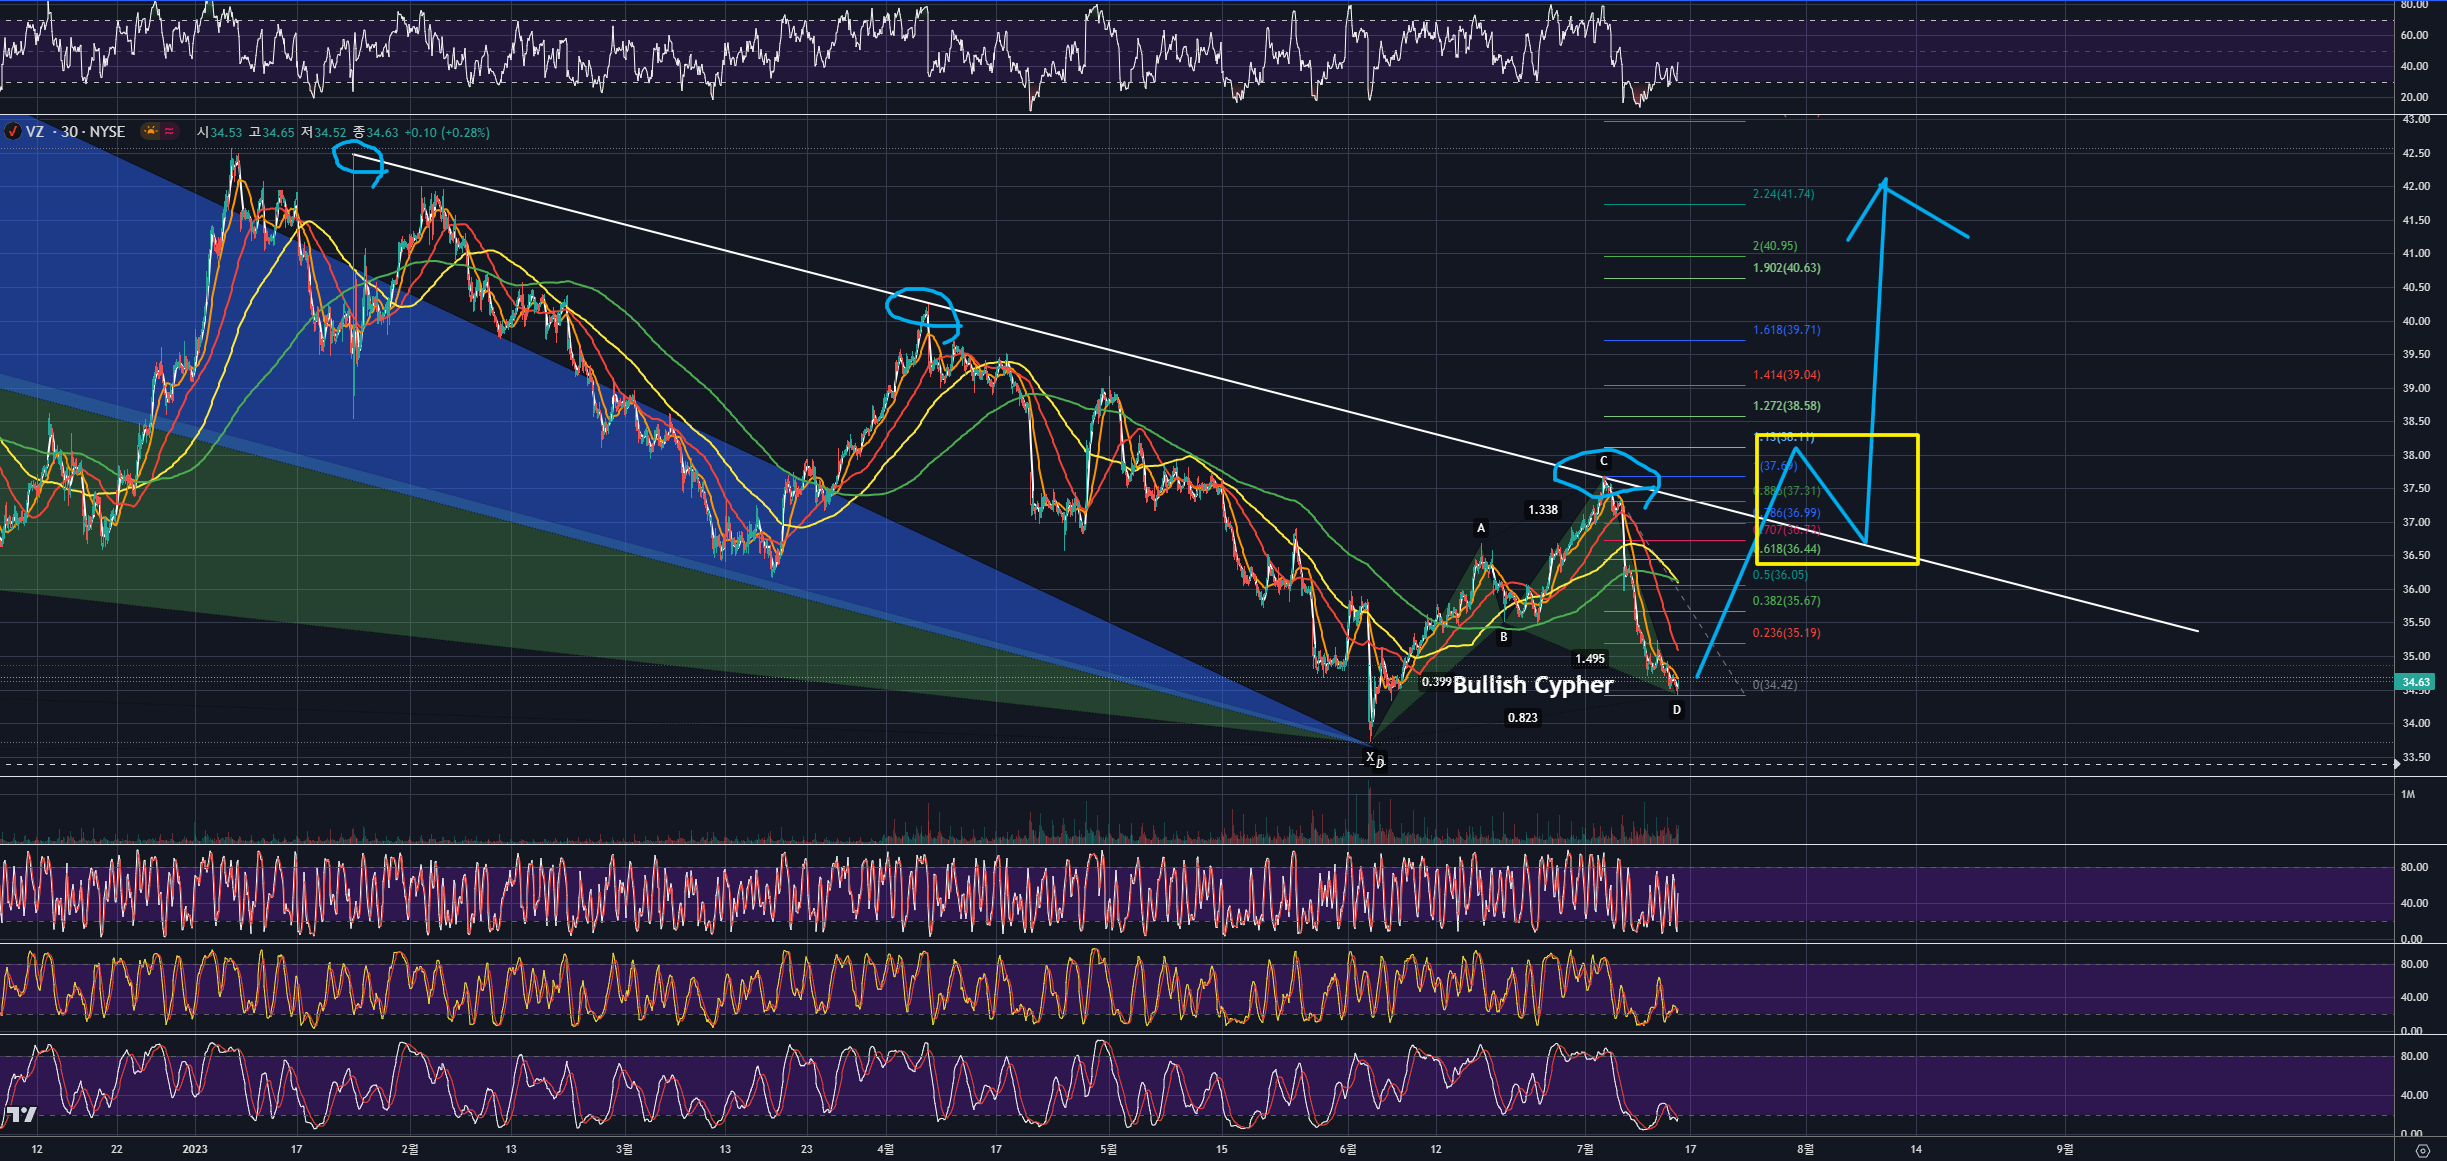This screenshot has height=1161, width=2447.
Task: Select the Bullish Cypher pattern label
Action: coord(1532,685)
